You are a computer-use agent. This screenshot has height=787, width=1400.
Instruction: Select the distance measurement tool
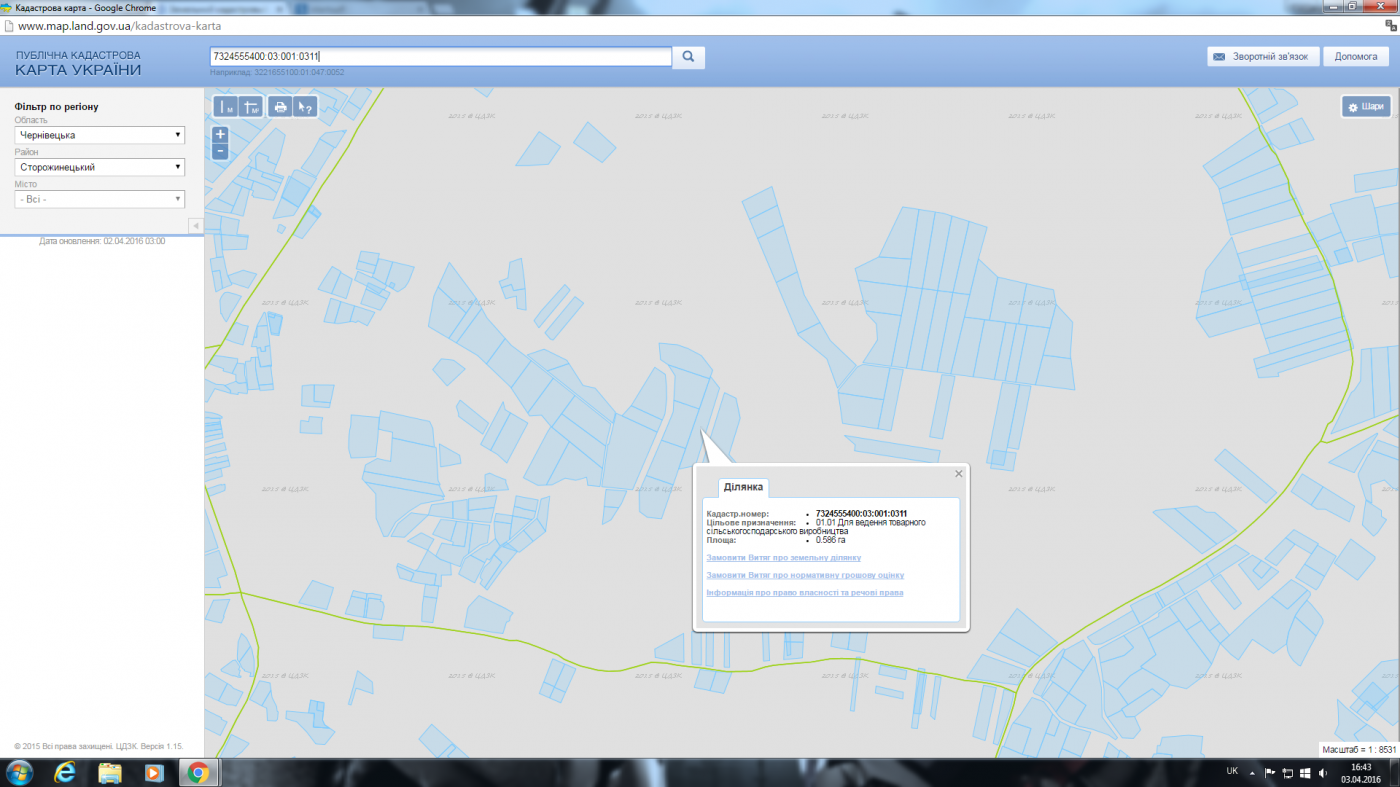[x=225, y=107]
